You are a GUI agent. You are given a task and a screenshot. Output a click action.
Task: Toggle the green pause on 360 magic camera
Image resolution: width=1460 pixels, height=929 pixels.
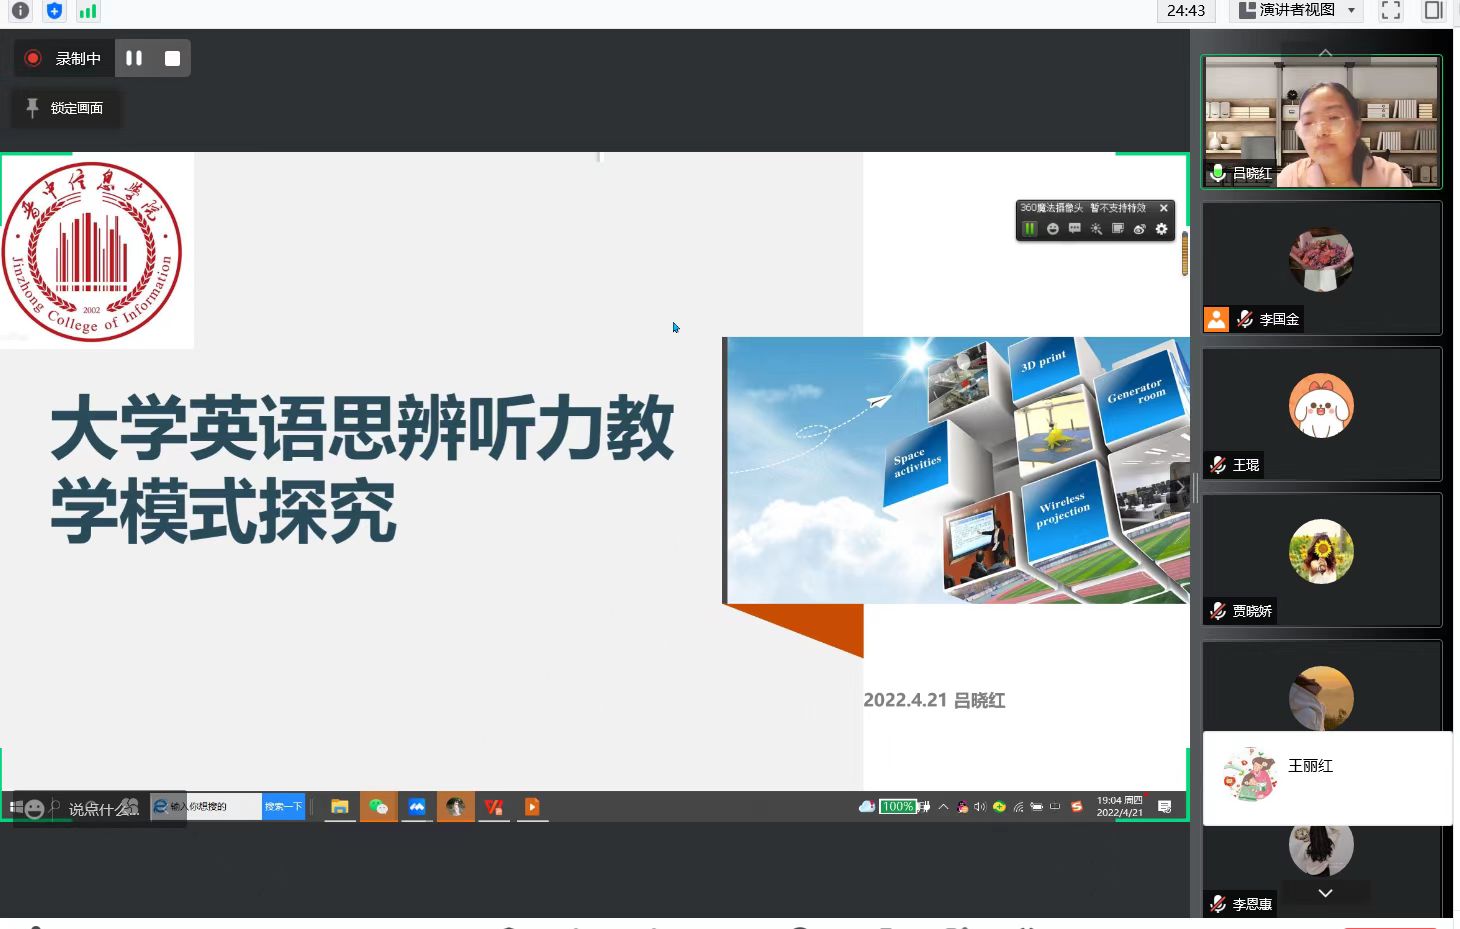pyautogui.click(x=1029, y=229)
